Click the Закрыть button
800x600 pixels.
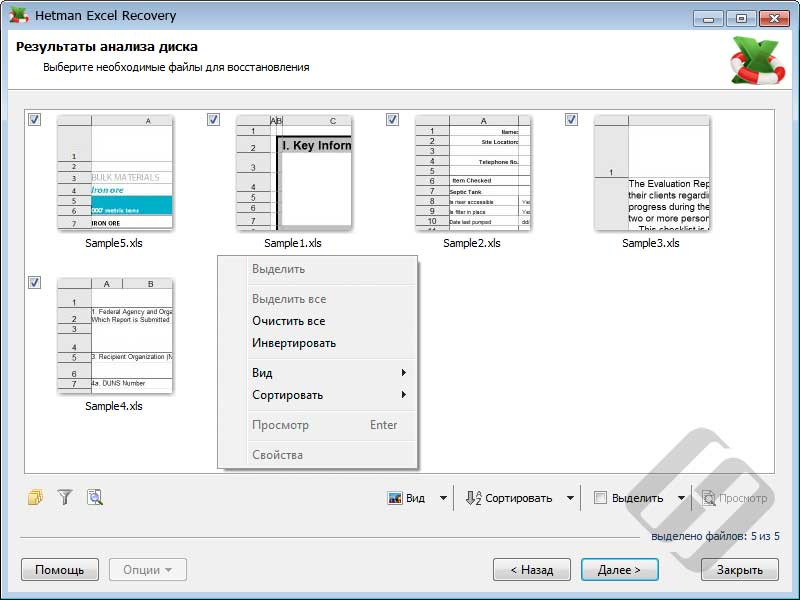740,569
